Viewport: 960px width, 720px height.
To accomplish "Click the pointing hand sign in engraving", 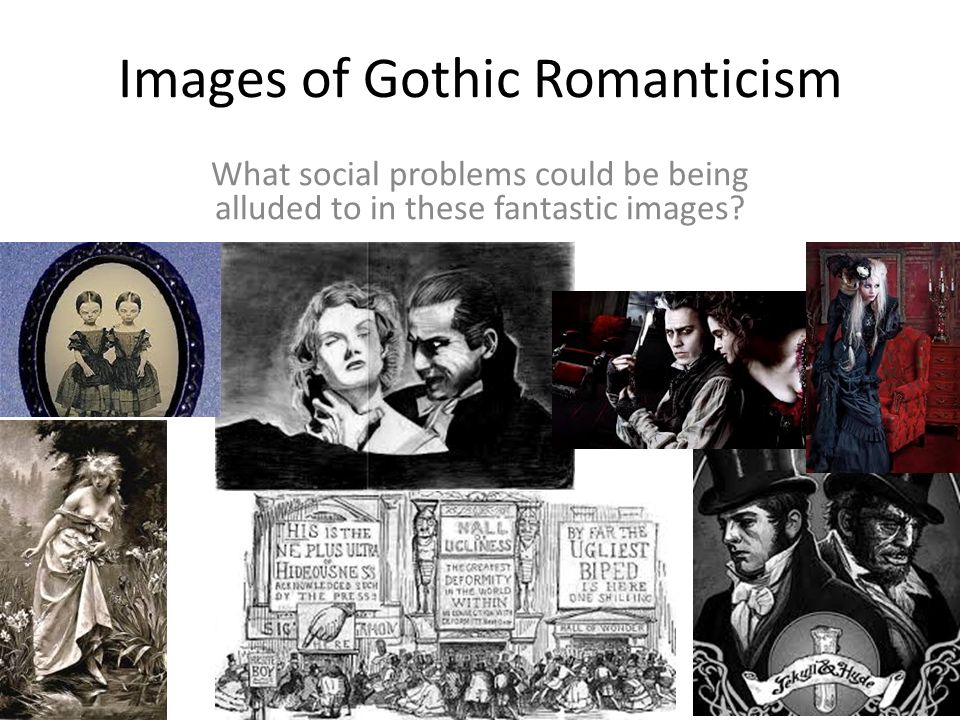I will pyautogui.click(x=326, y=626).
